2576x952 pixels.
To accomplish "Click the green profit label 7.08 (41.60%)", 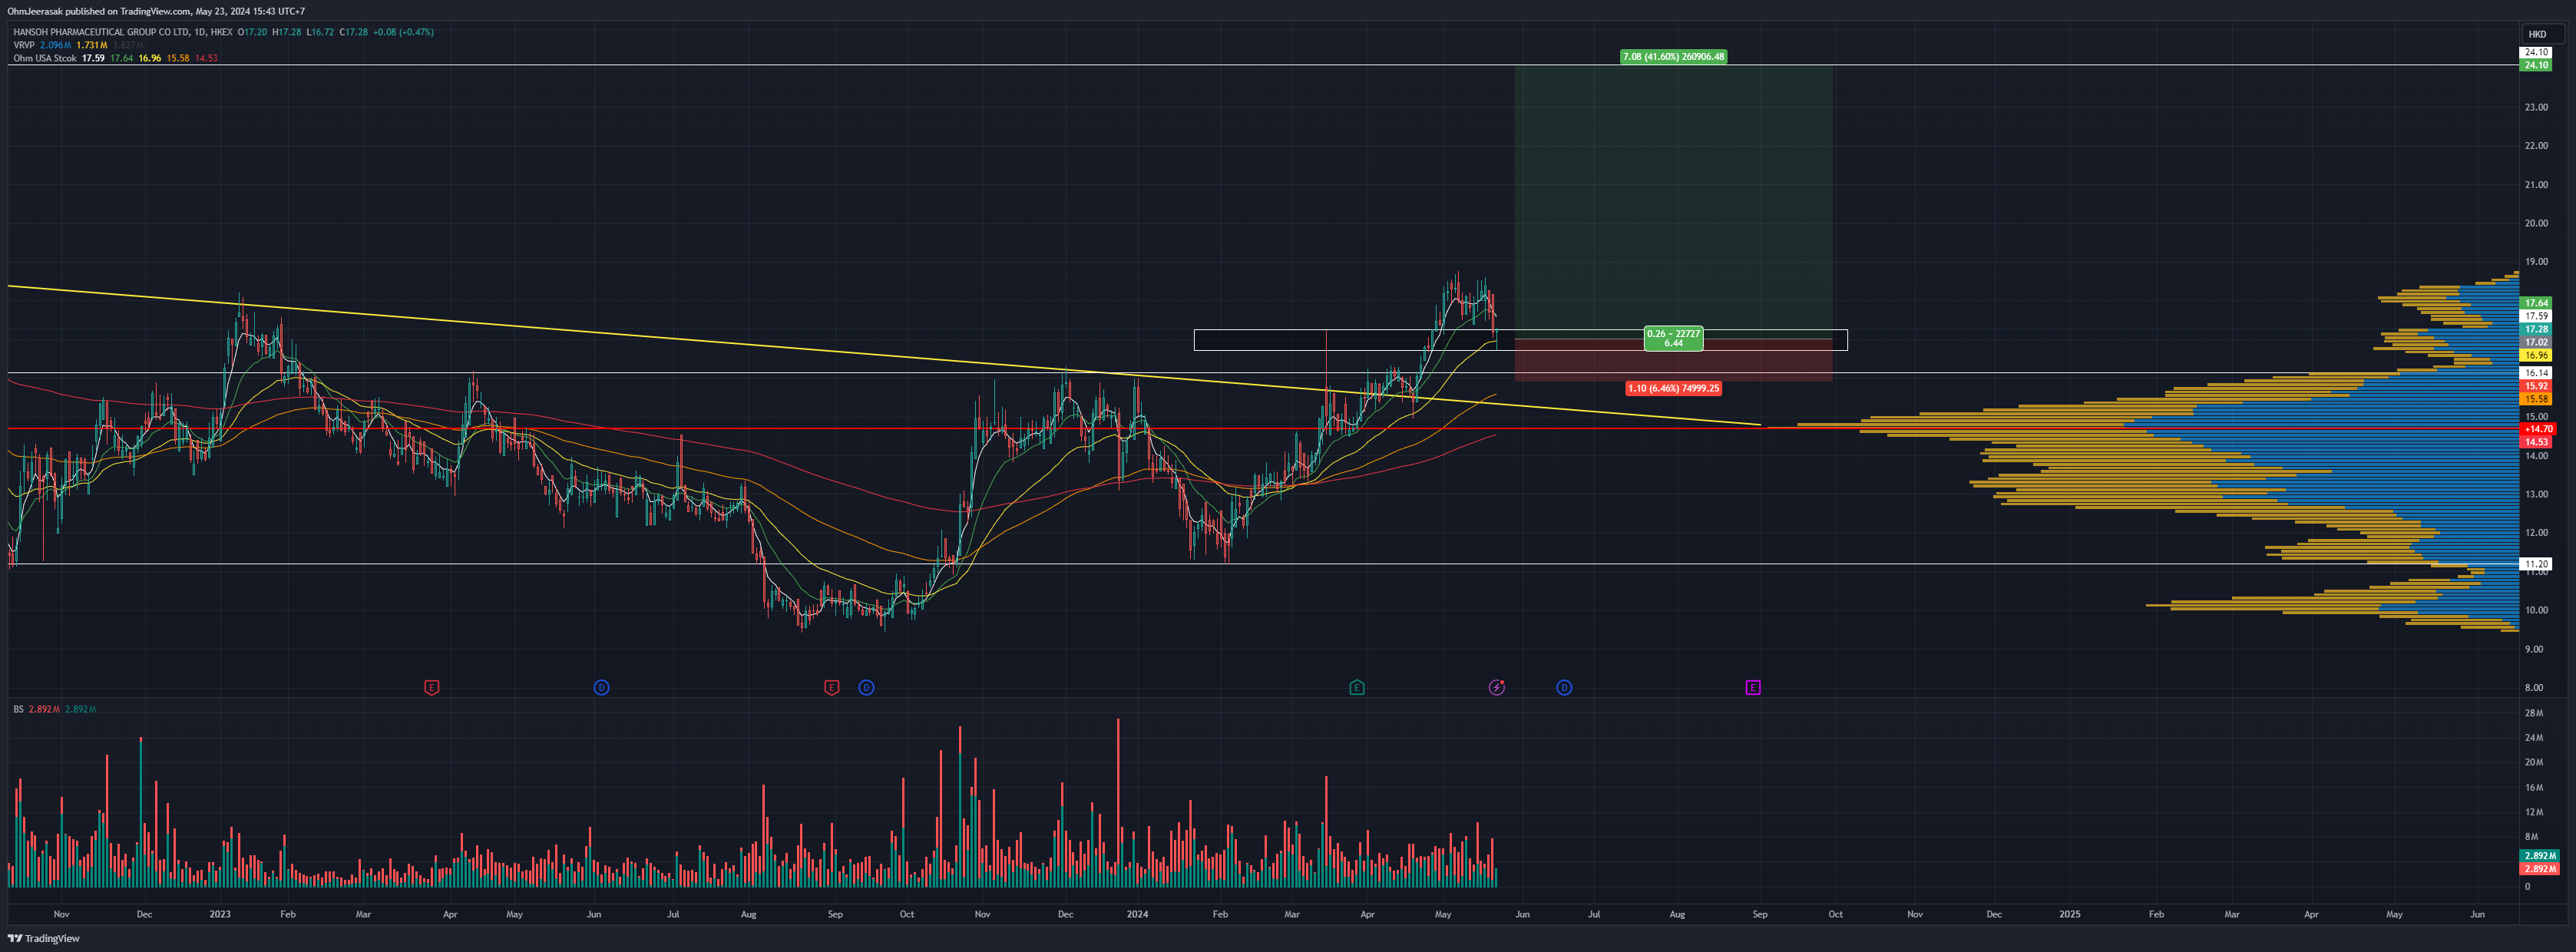I will click(x=1673, y=57).
